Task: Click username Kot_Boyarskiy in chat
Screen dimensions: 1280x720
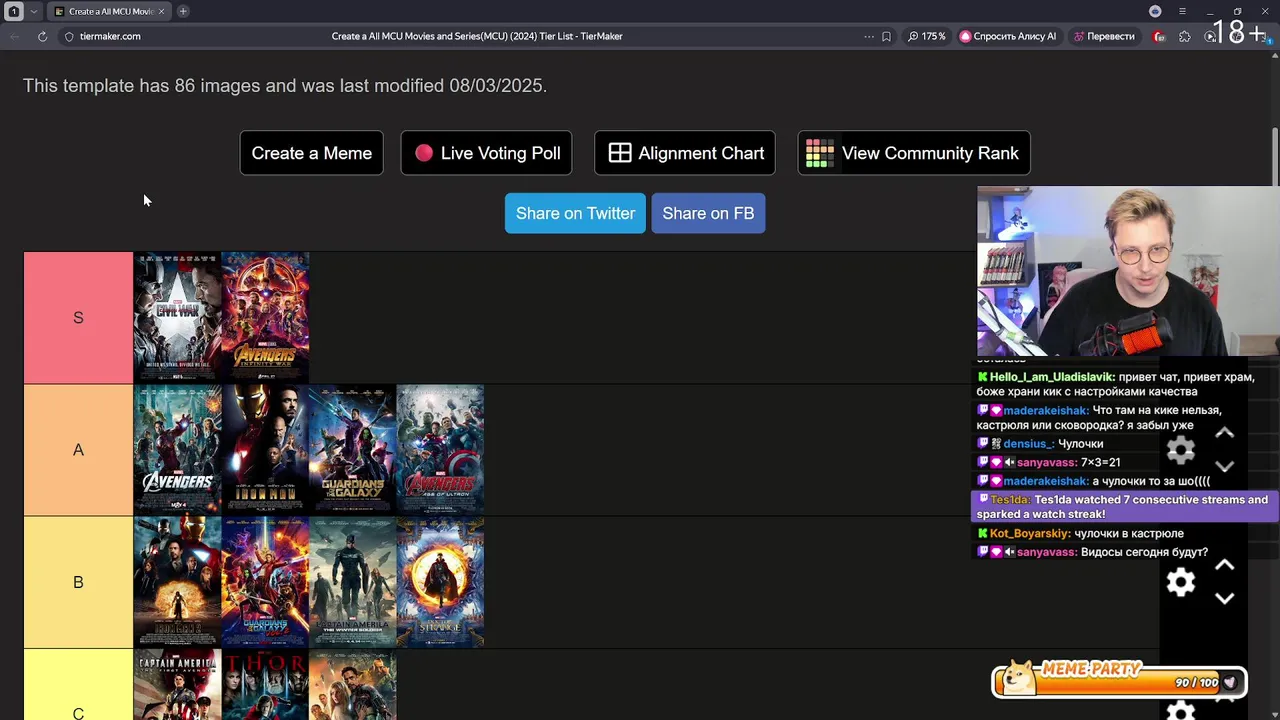Action: [1030, 533]
